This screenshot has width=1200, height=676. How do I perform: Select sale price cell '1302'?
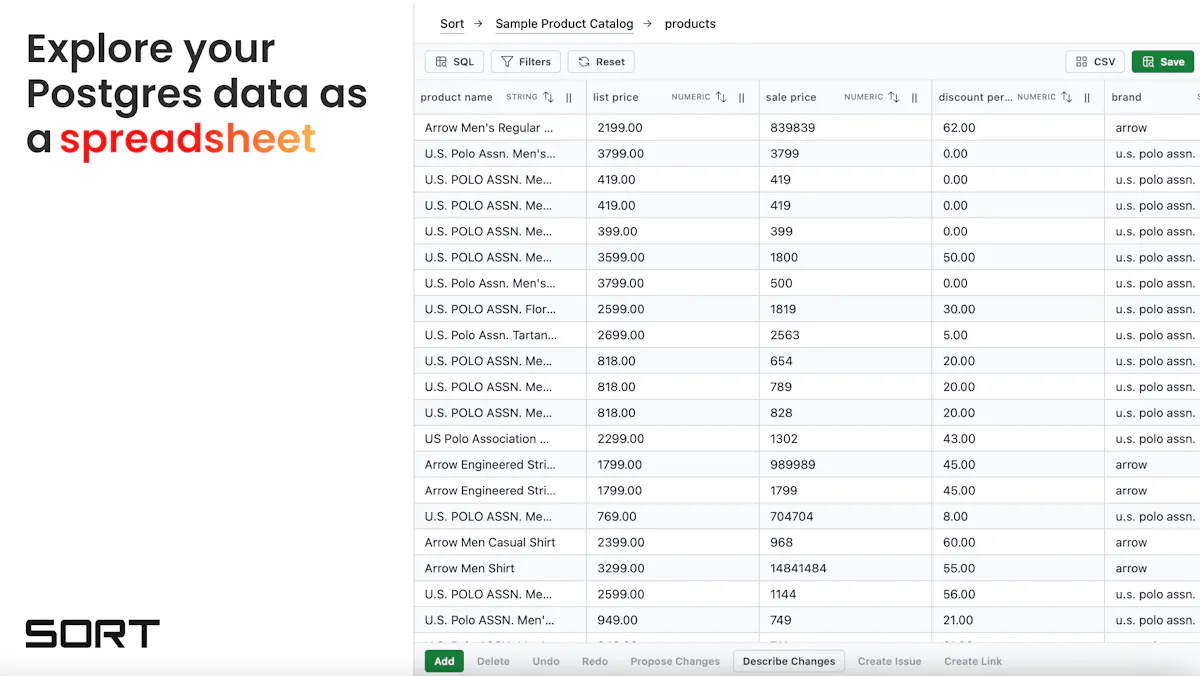[x=846, y=439]
